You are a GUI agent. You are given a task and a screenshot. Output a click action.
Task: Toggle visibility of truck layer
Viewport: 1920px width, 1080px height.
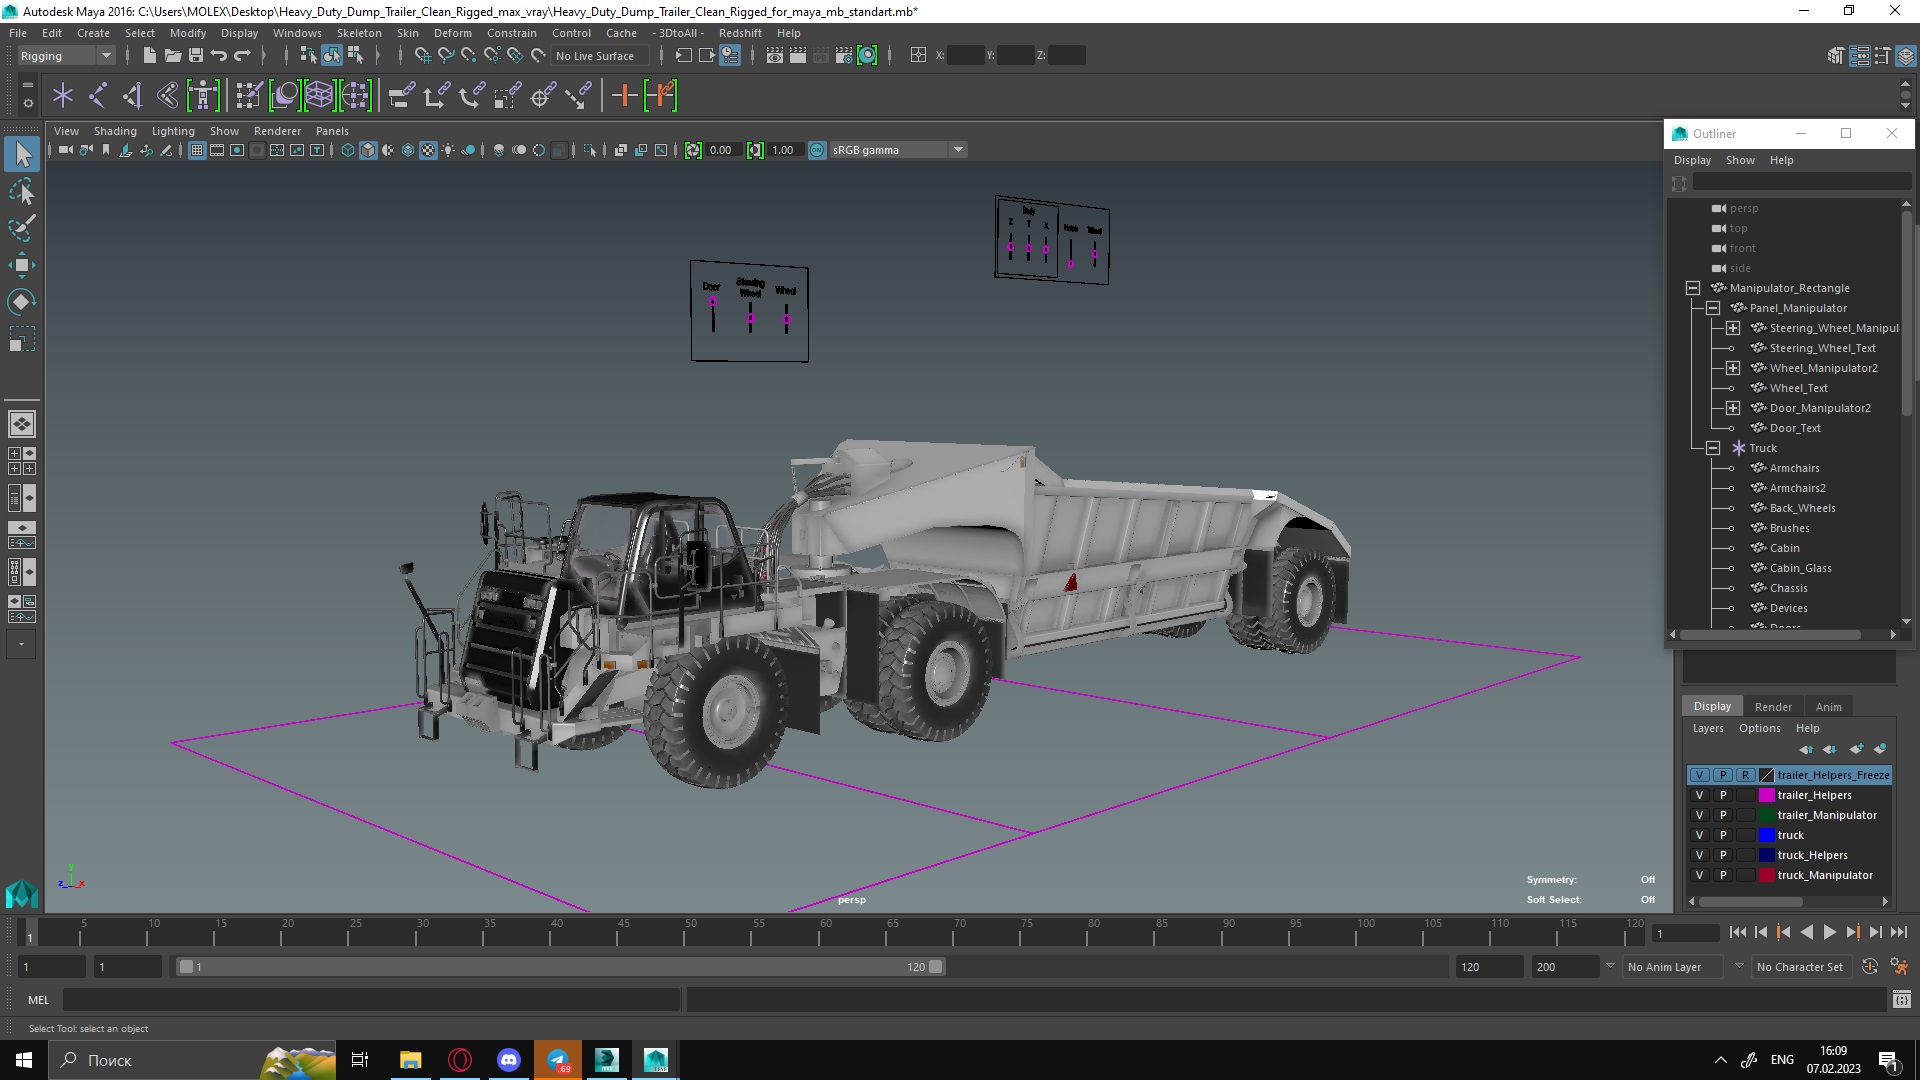[x=1699, y=835]
